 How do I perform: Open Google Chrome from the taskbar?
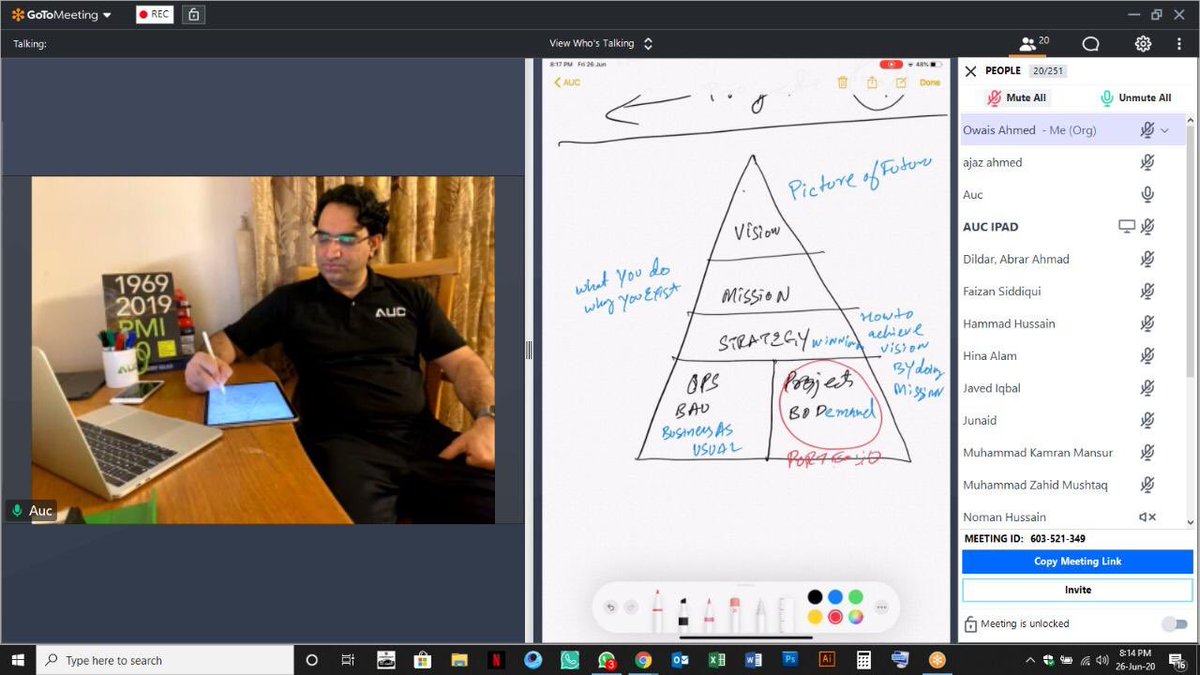pyautogui.click(x=643, y=660)
